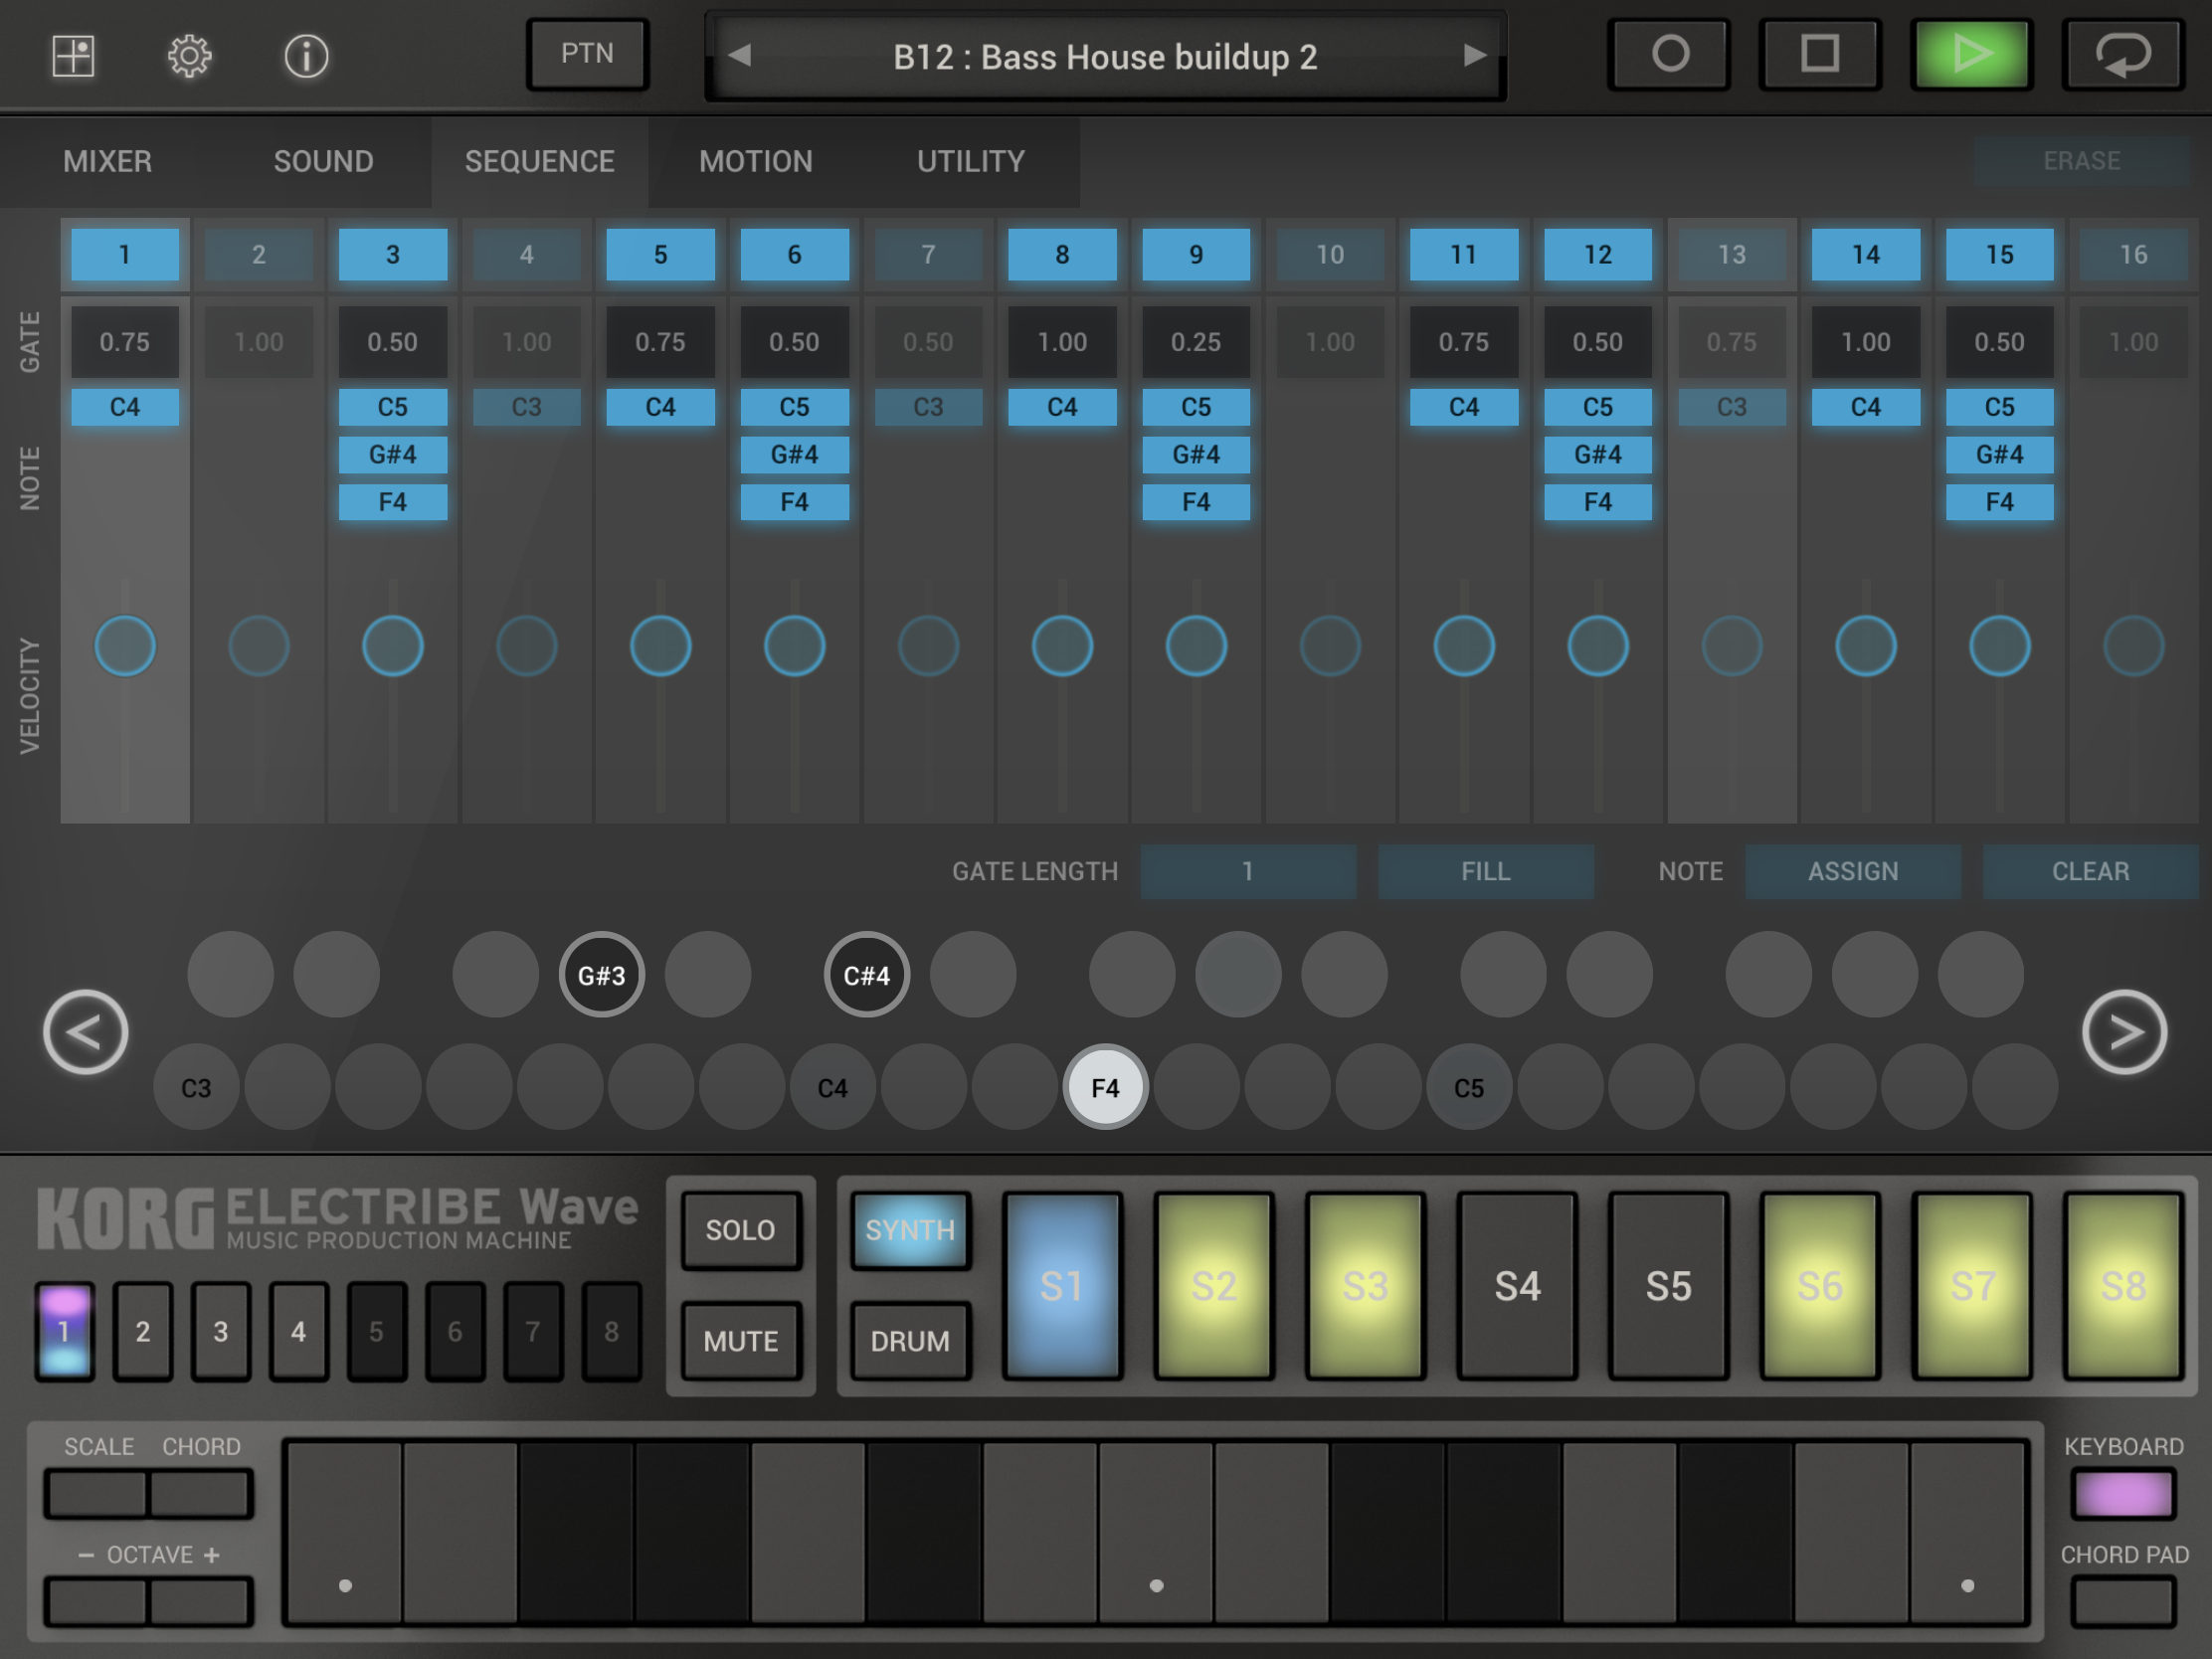Pick the G#3 note circle

(601, 975)
